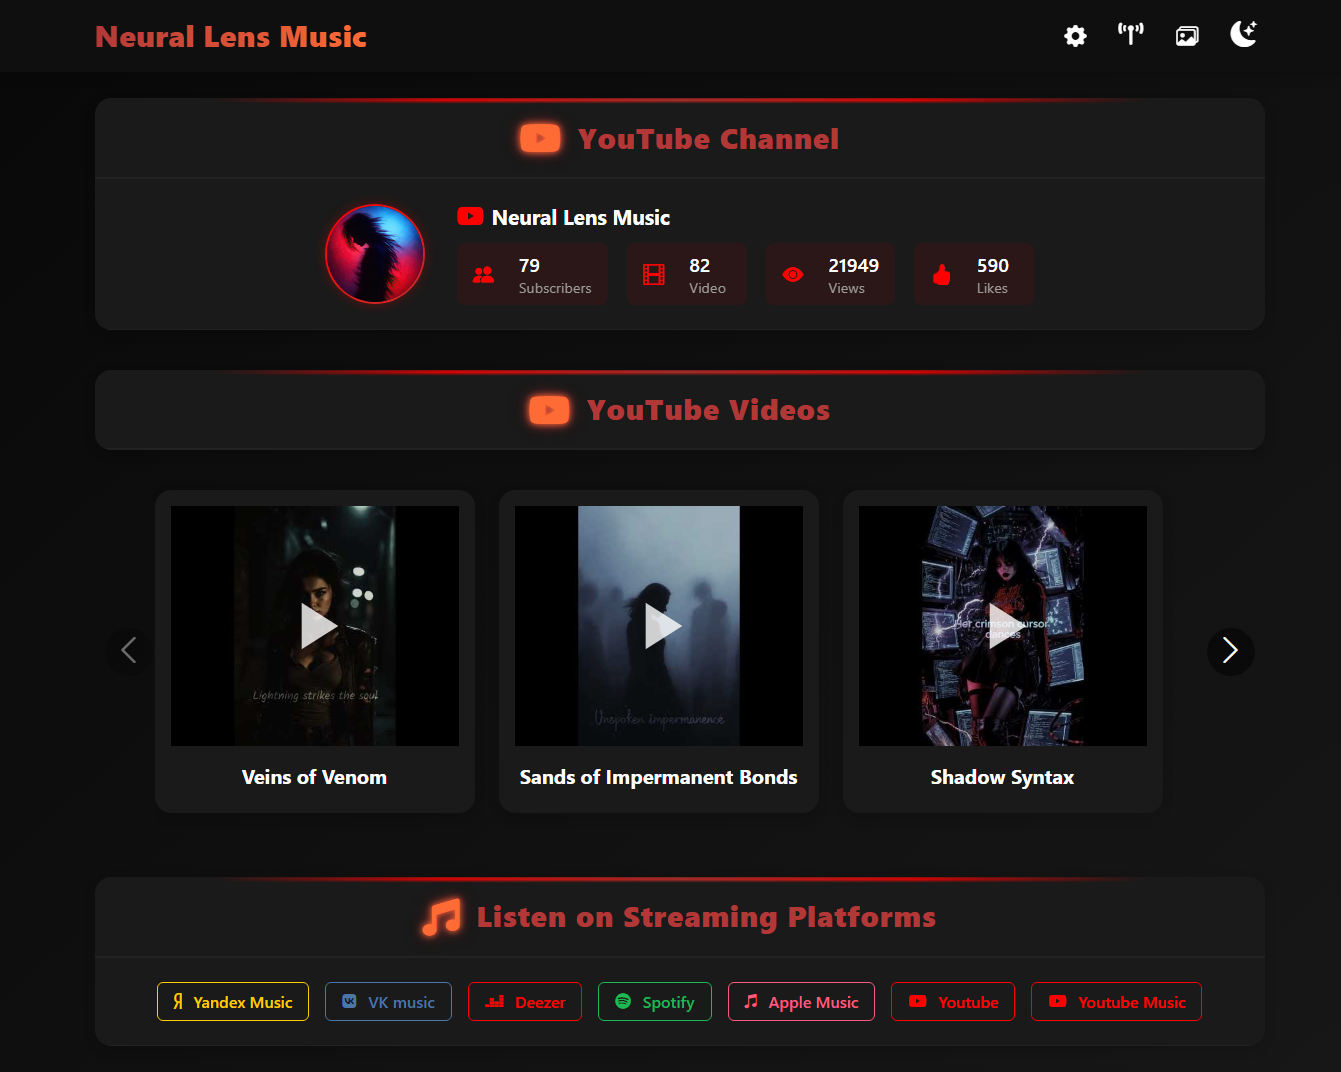This screenshot has width=1341, height=1072.
Task: Play the Sands of Impermanent Bonds video
Action: [659, 626]
